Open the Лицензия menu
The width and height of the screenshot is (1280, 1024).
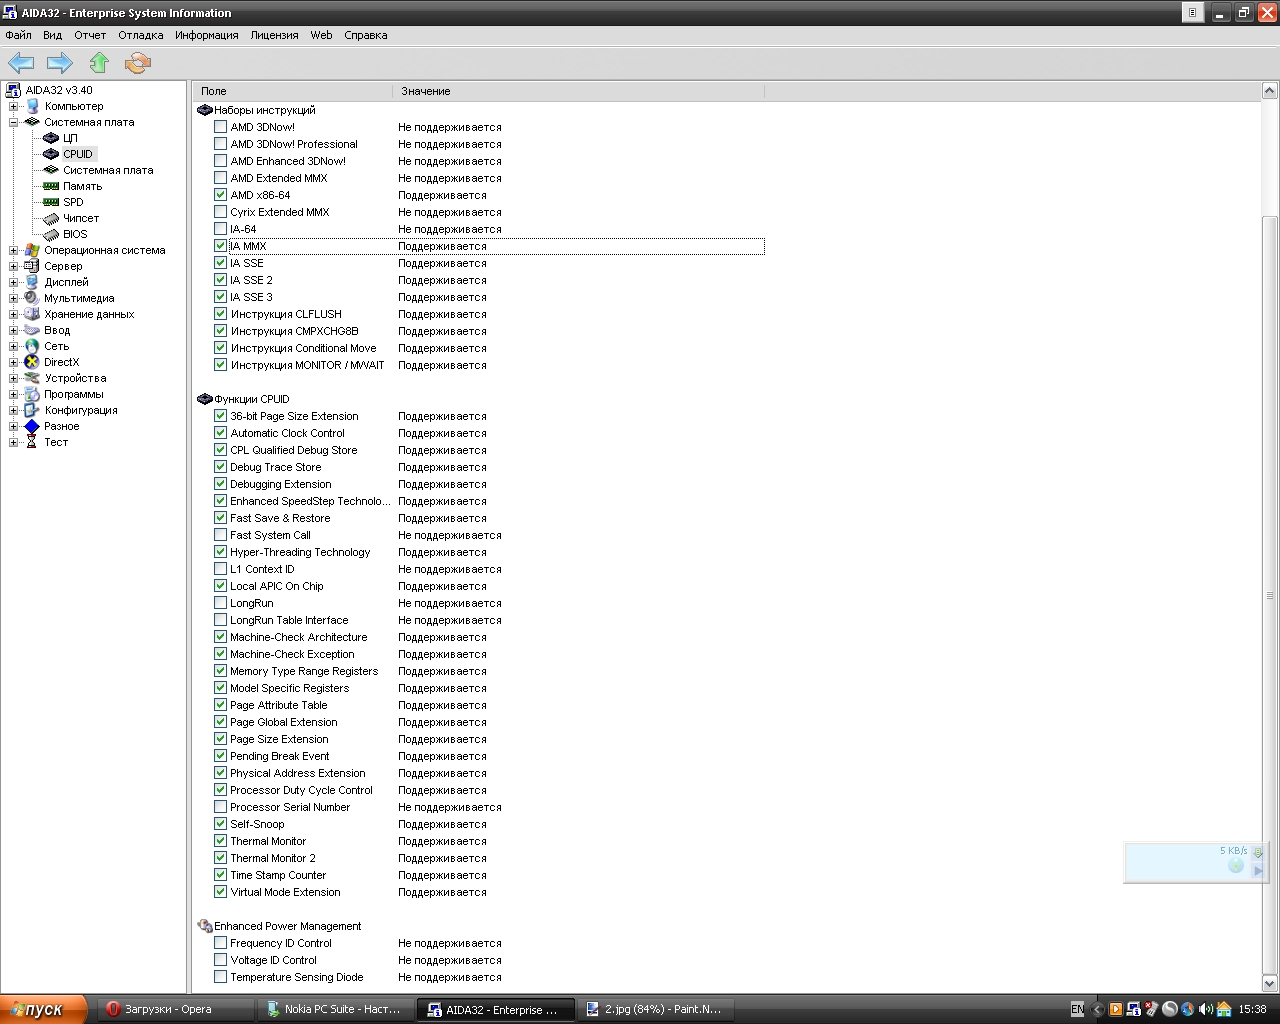[274, 35]
